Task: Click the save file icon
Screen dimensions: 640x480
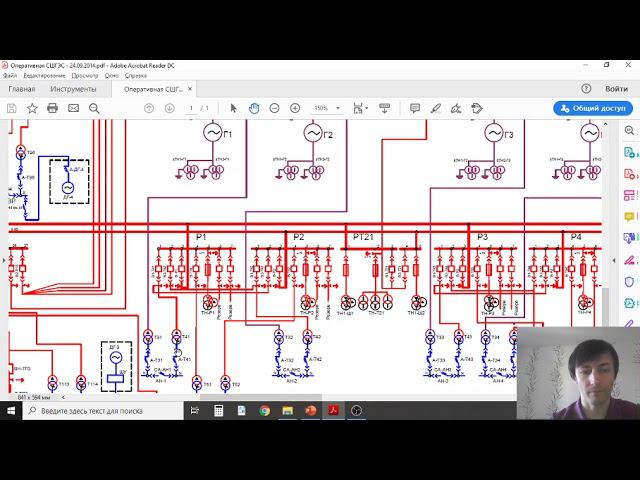Action: click(x=11, y=108)
